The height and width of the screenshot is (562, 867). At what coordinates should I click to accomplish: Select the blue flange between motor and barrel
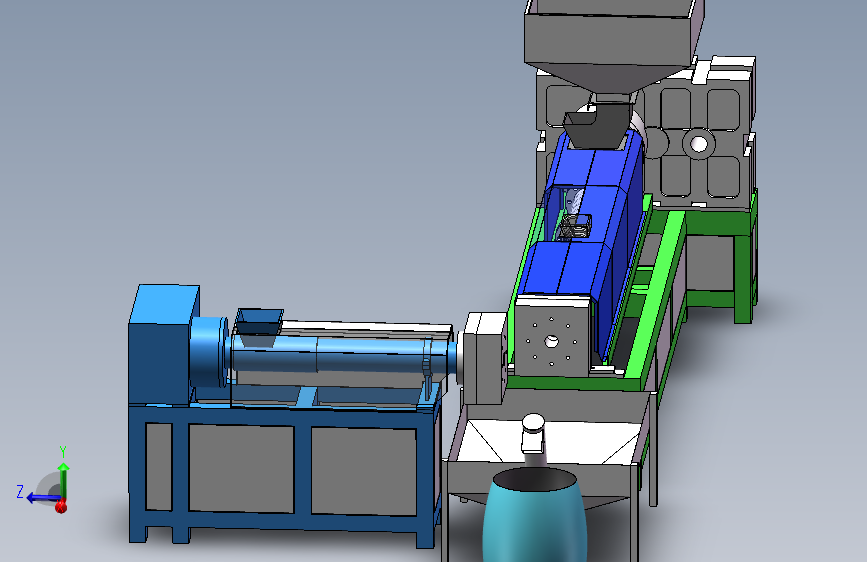click(x=209, y=351)
